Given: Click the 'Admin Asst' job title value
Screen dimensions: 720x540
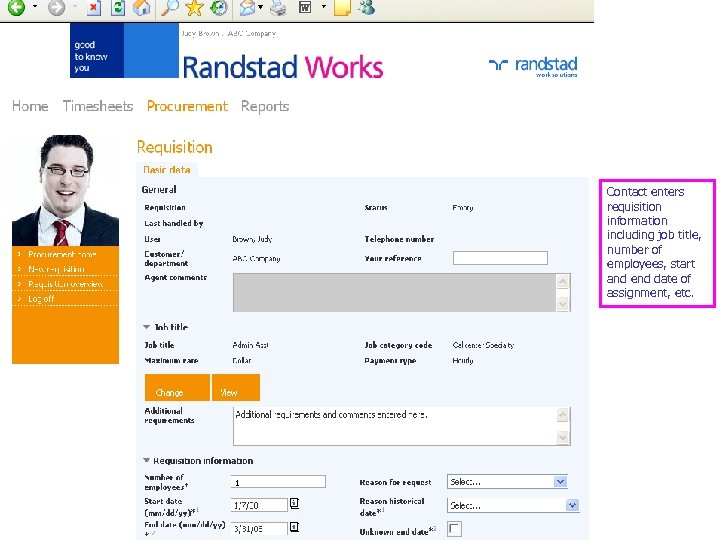Looking at the screenshot, I should pyautogui.click(x=250, y=345).
